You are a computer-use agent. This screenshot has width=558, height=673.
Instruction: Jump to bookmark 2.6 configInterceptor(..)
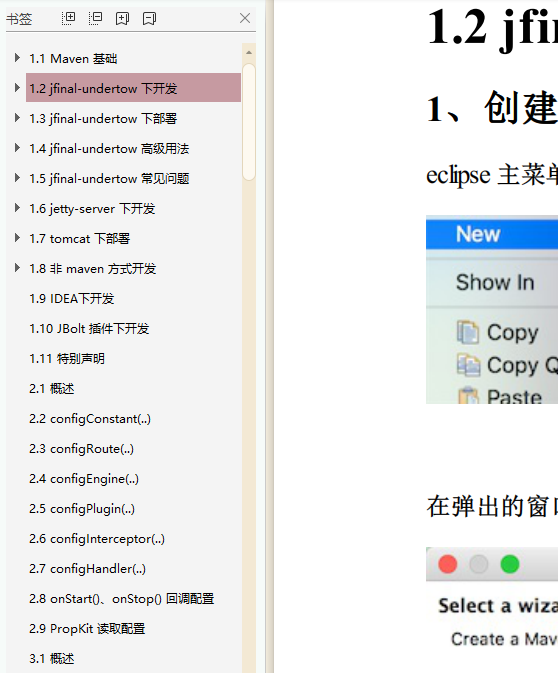(x=97, y=539)
